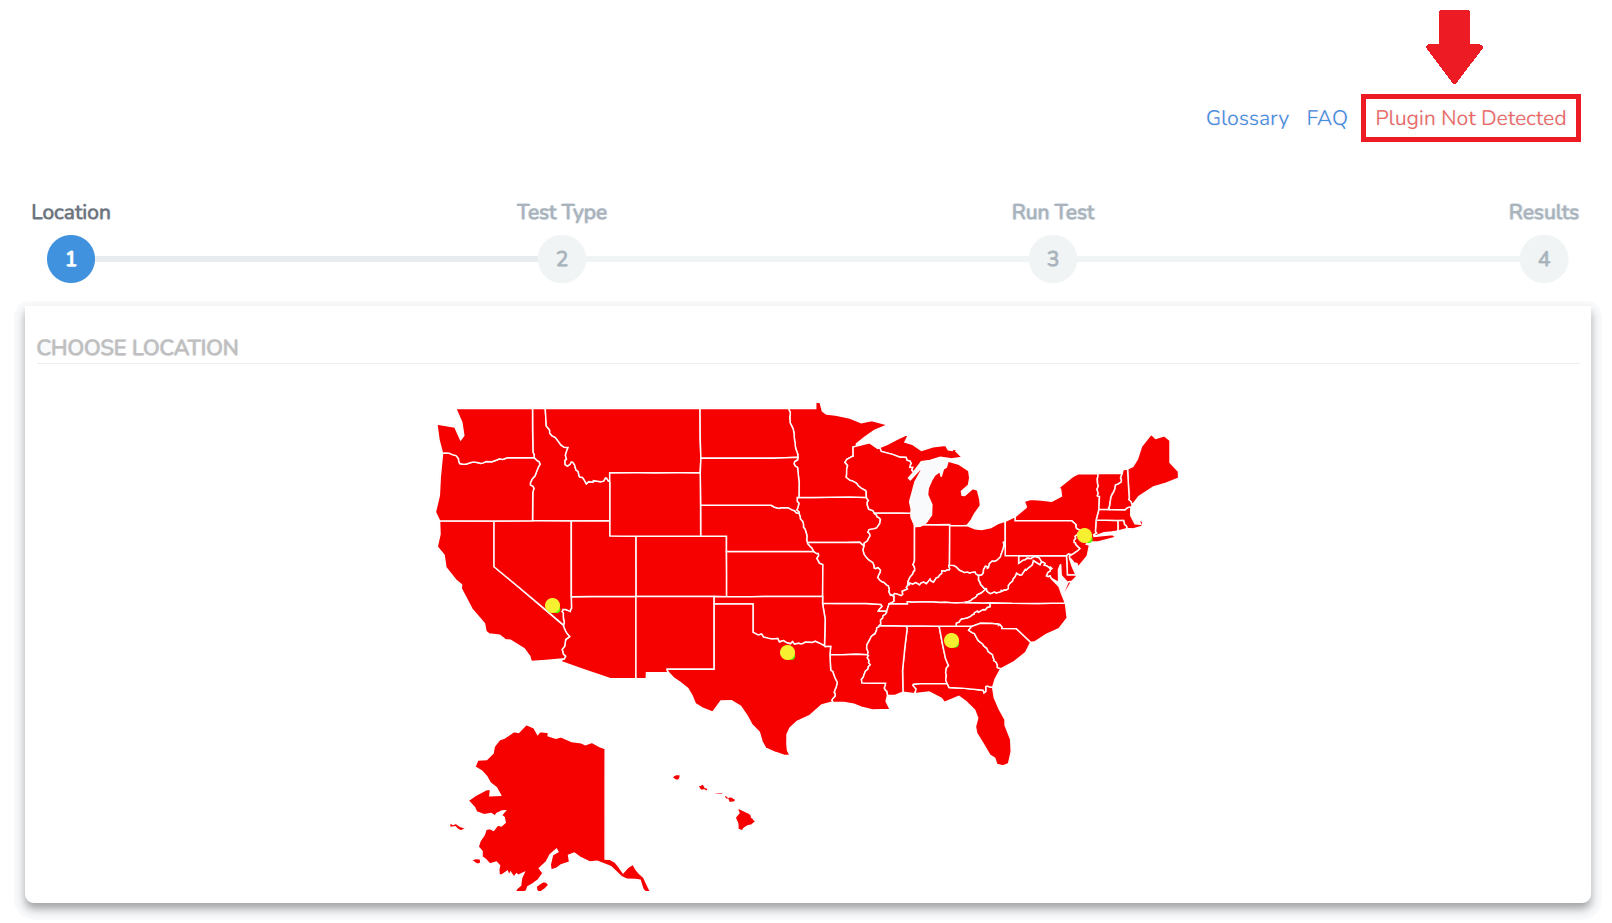1612x923 pixels.
Task: Select the yellow location dot in Texas
Action: tap(787, 652)
